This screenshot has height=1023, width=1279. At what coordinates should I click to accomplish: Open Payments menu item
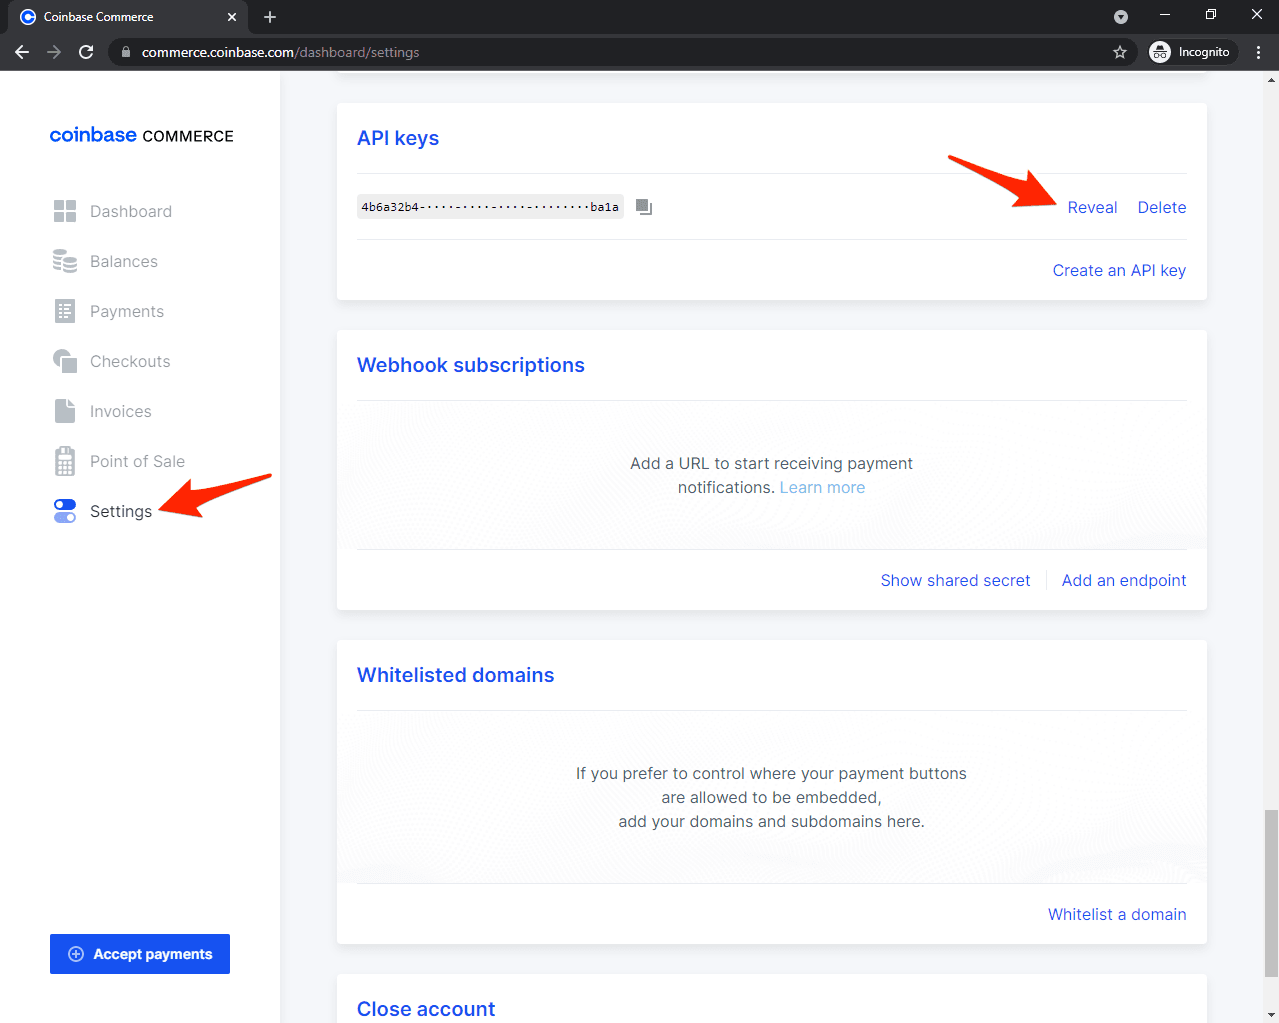pyautogui.click(x=127, y=311)
